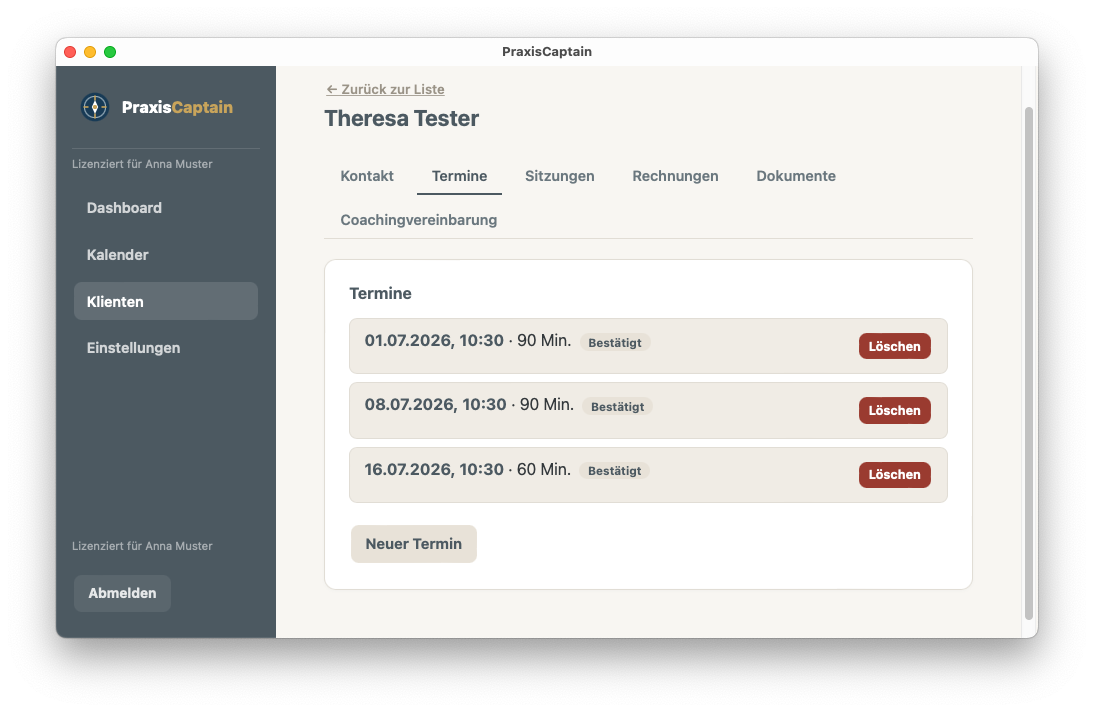Image resolution: width=1094 pixels, height=712 pixels.
Task: Click the PraxisCaptain compass logo icon
Action: click(x=95, y=107)
